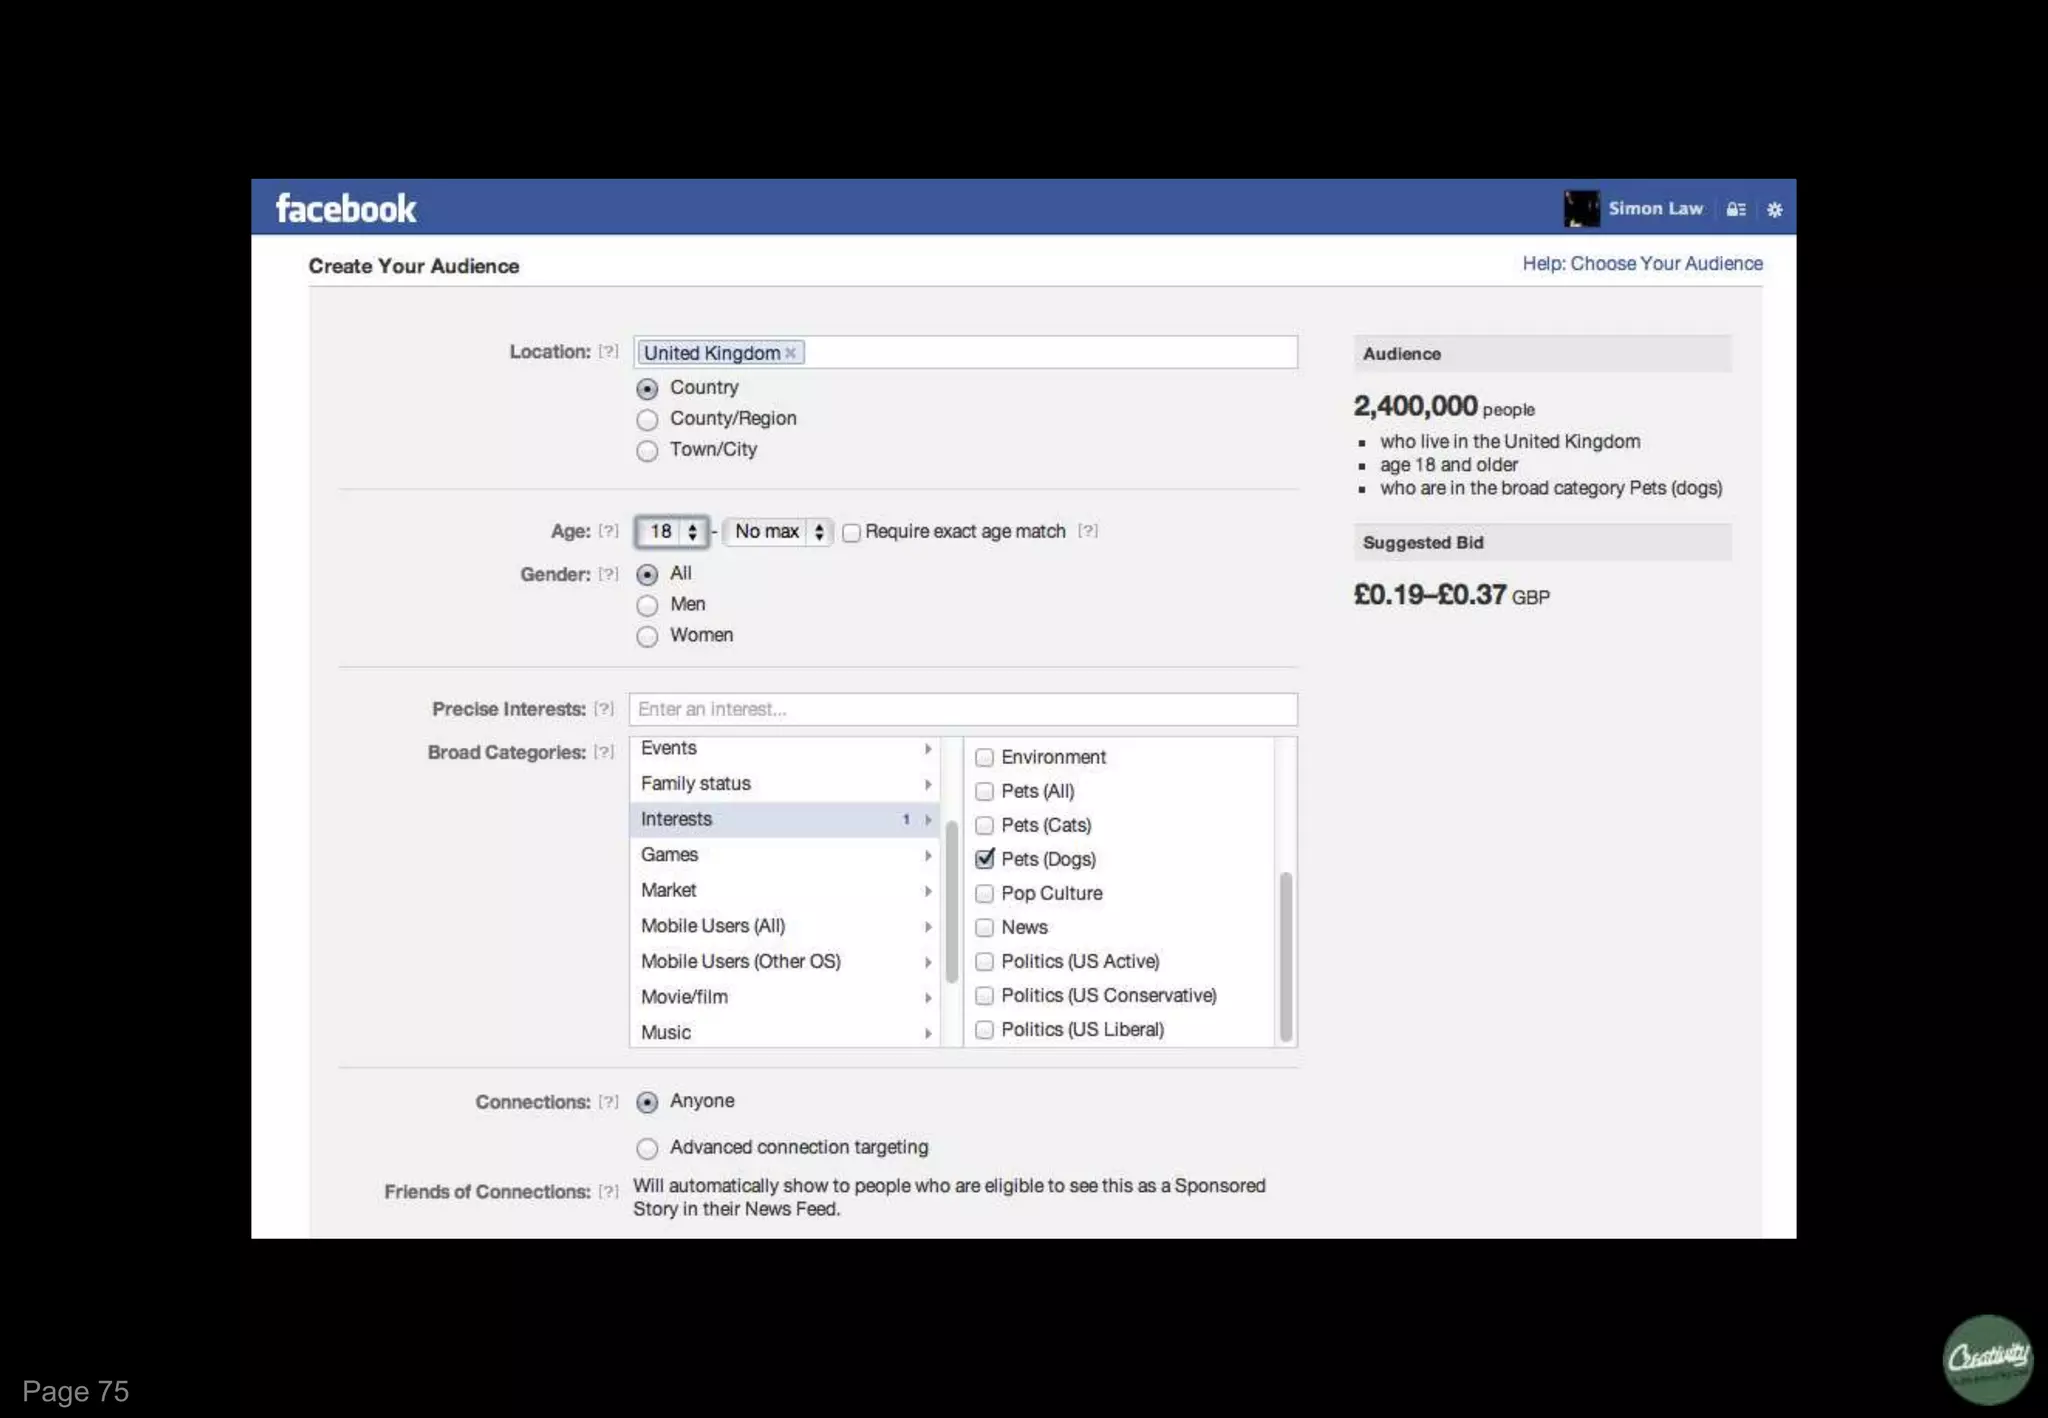This screenshot has width=2048, height=1418.
Task: Click the Location help question mark icon
Action: click(x=608, y=352)
